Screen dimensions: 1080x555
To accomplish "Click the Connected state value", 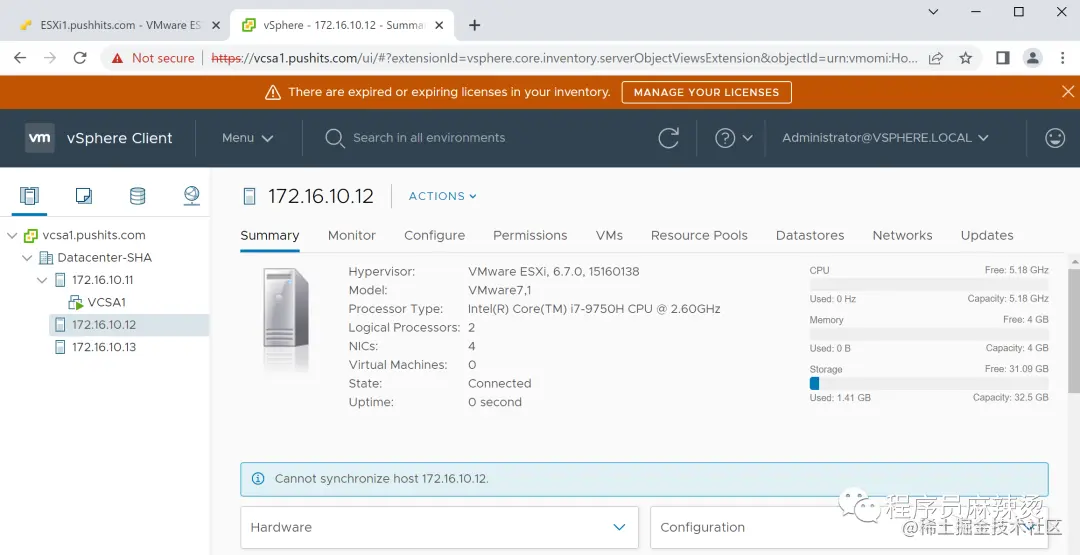I will [499, 384].
